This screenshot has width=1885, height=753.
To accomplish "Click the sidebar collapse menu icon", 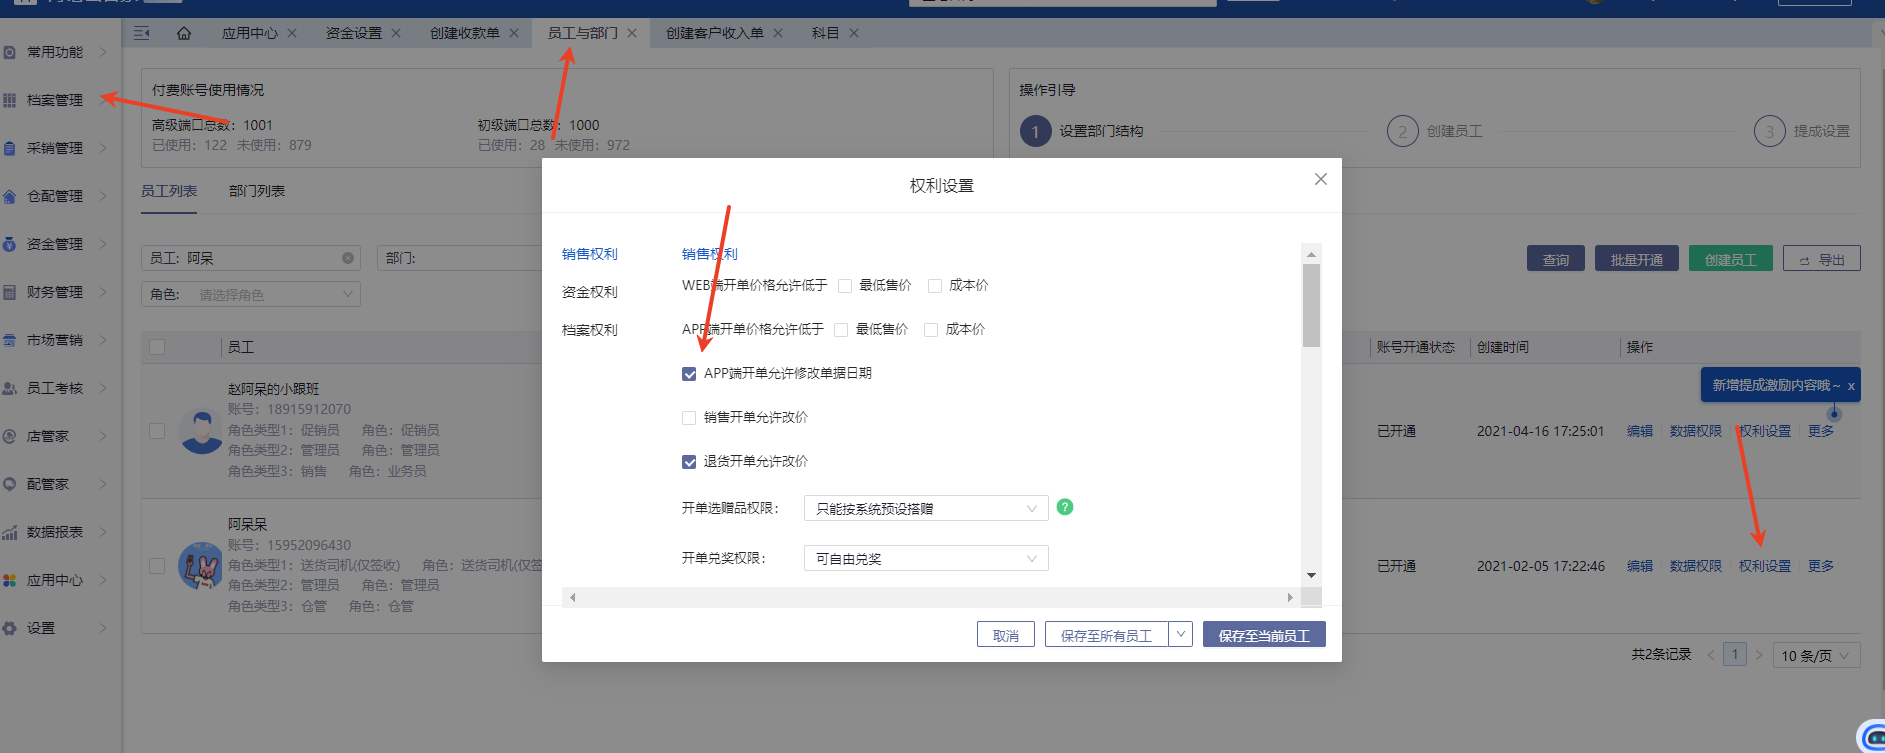I will [x=142, y=33].
